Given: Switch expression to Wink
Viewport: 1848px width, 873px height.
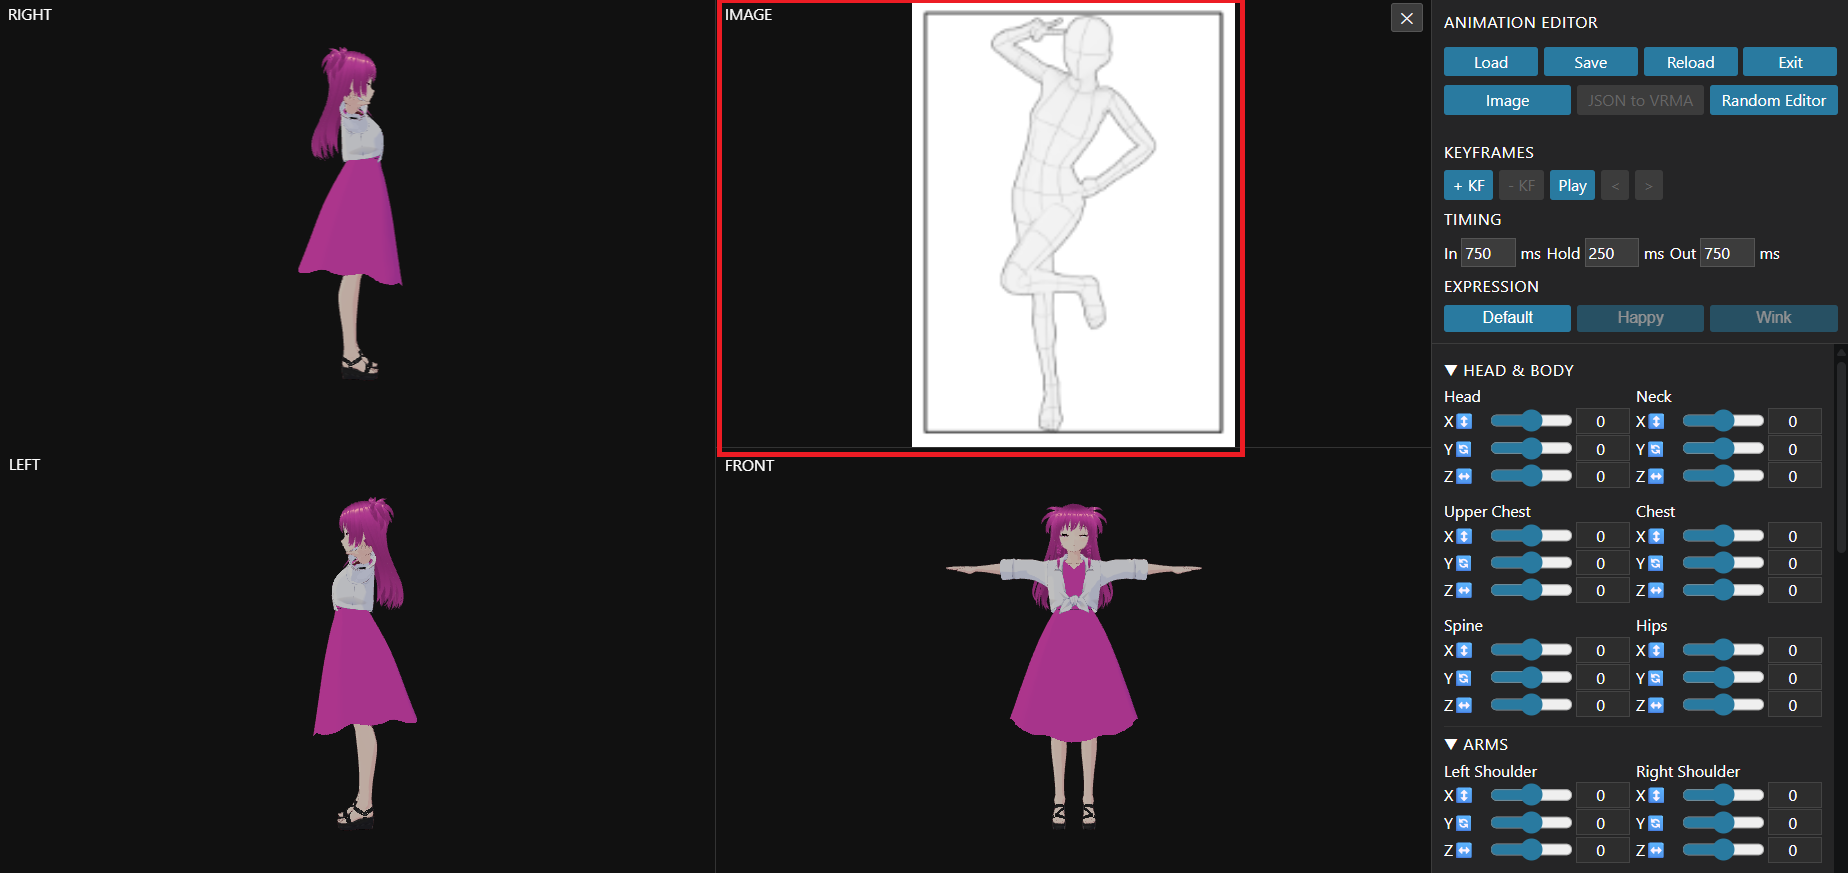Looking at the screenshot, I should 1773,318.
